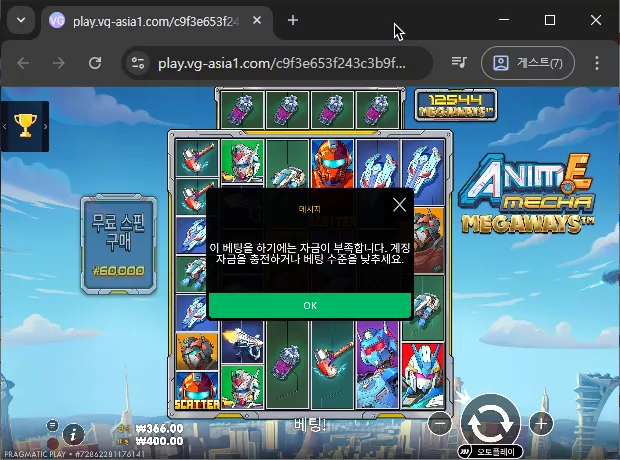The height and width of the screenshot is (460, 620).
Task: Expand the trophy panel with right arrow
Action: (x=45, y=127)
